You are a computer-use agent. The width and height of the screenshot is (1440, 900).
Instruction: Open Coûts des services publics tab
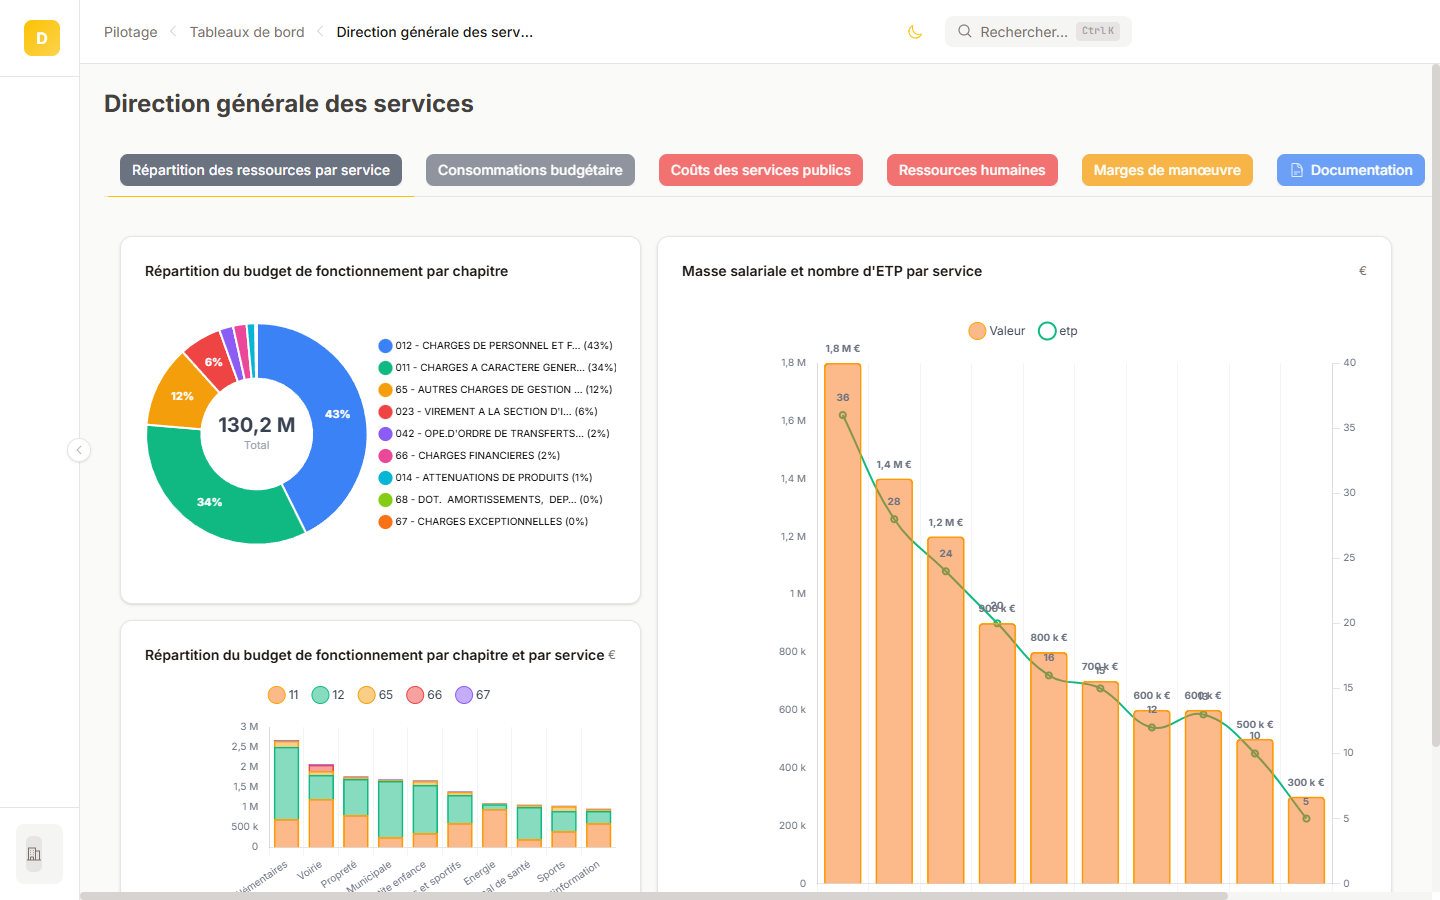761,170
